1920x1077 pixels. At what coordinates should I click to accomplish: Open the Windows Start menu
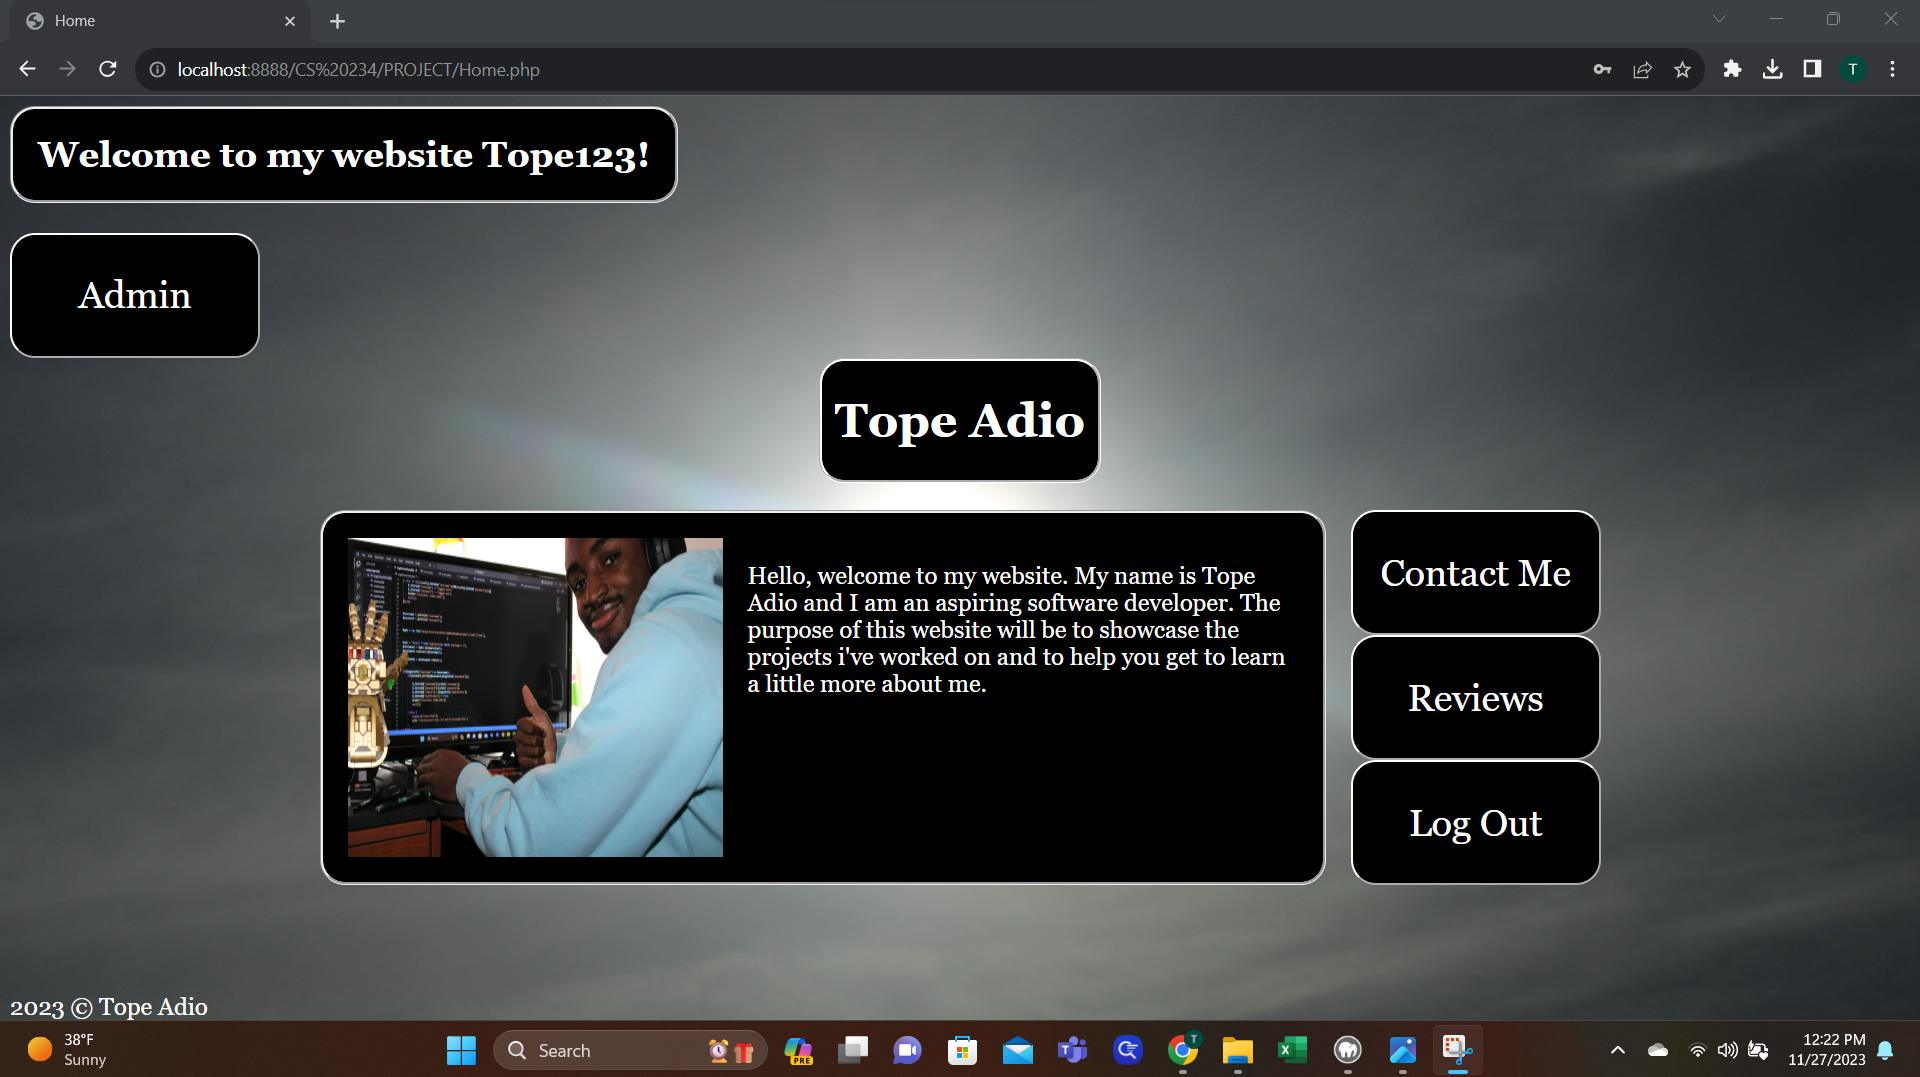[461, 1050]
